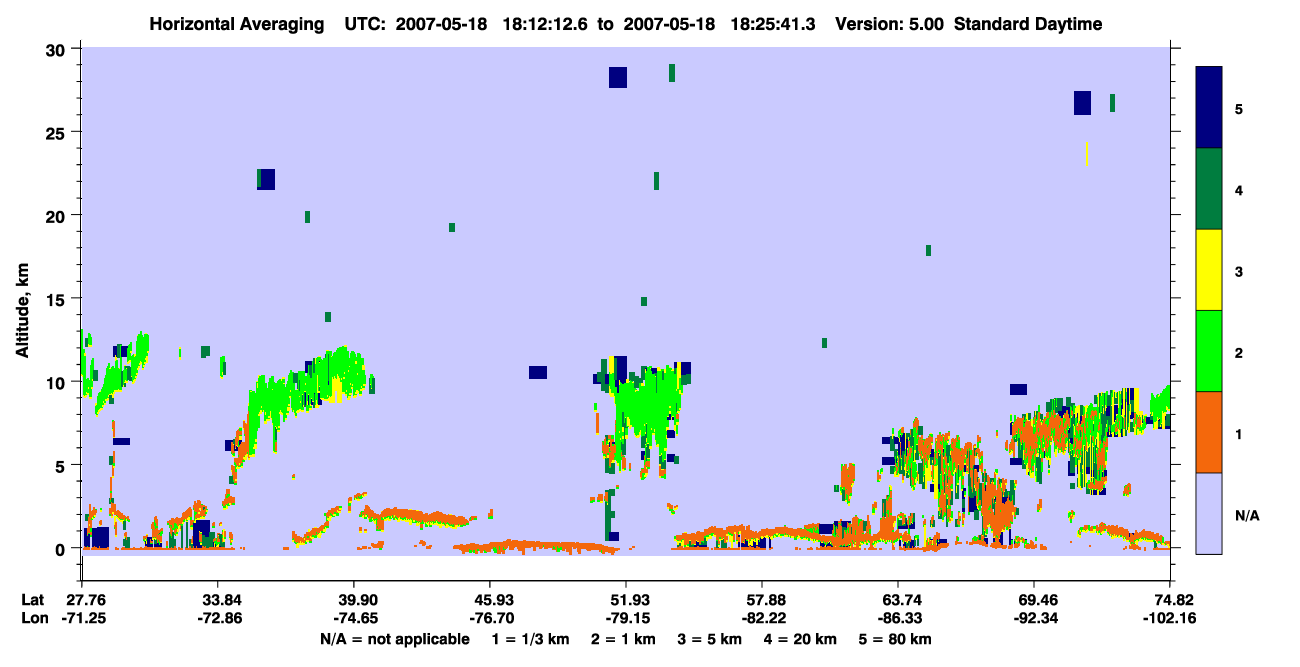Click the lavender N/A colorbar segment
Image resolution: width=1300 pixels, height=667 pixels.
pos(1209,513)
